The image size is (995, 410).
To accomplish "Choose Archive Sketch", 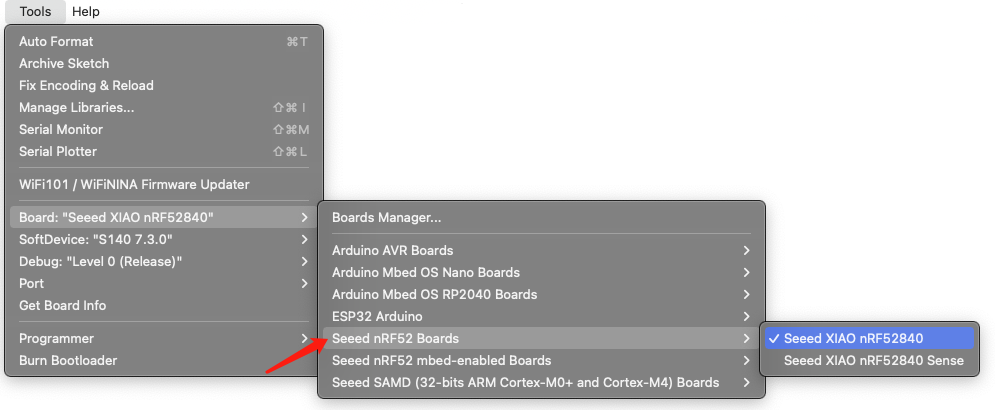I will tap(163, 63).
